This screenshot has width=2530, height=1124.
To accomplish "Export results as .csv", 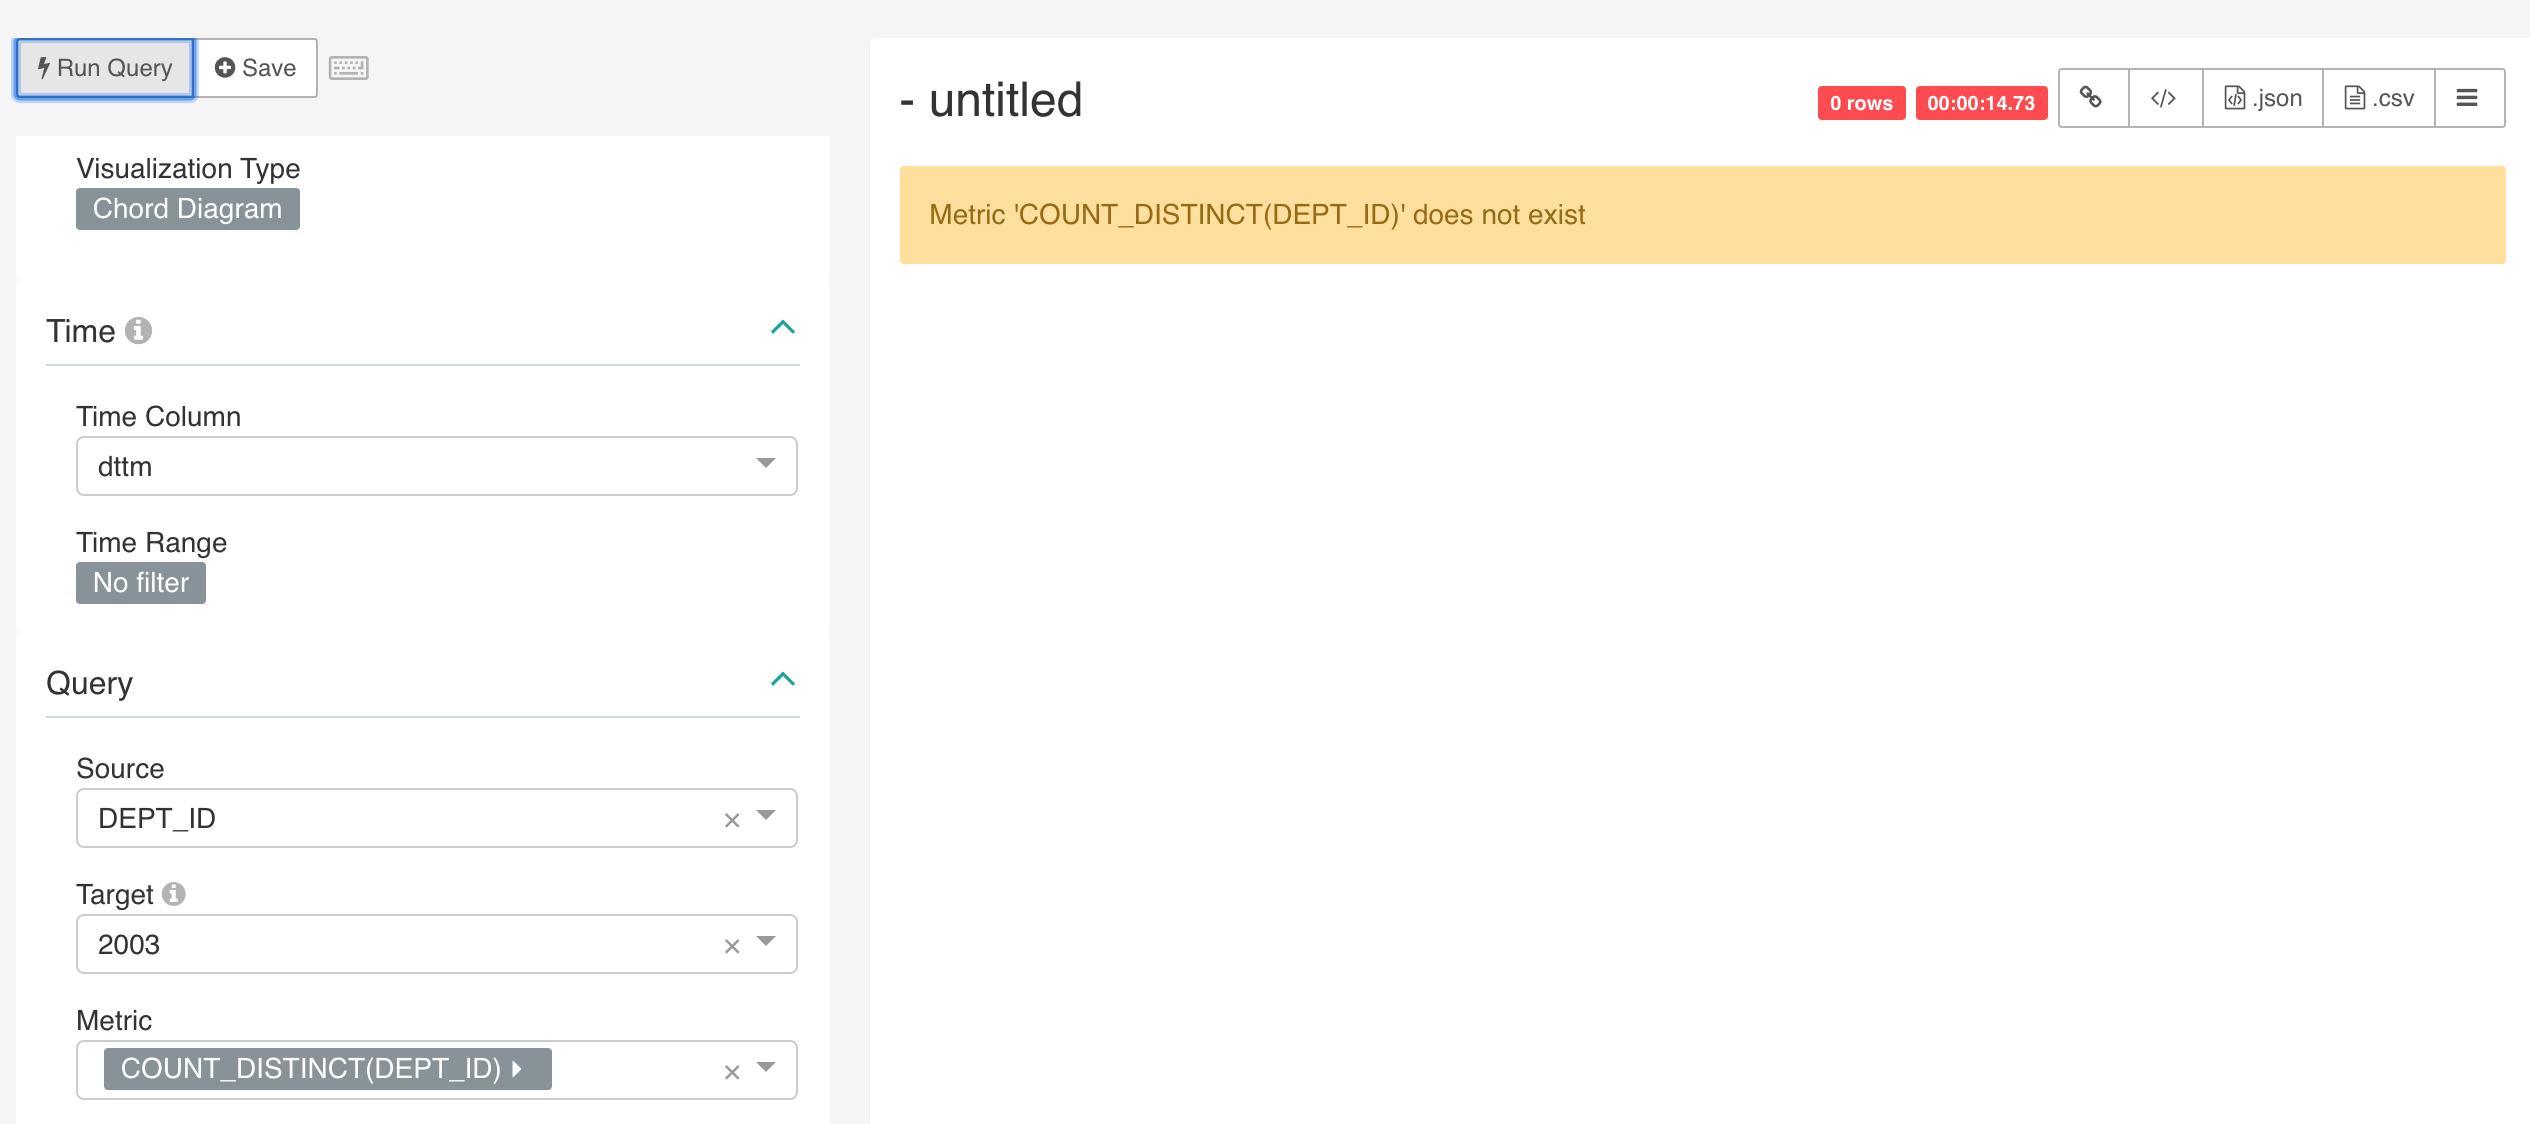I will pyautogui.click(x=2378, y=98).
